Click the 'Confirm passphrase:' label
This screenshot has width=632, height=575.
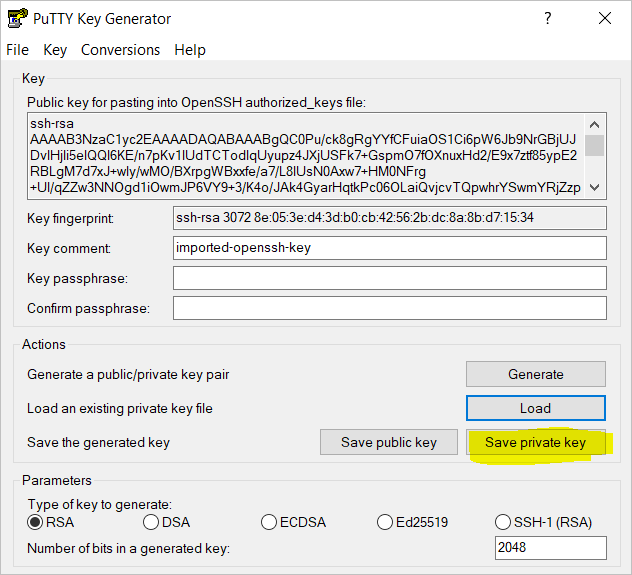pyautogui.click(x=88, y=308)
